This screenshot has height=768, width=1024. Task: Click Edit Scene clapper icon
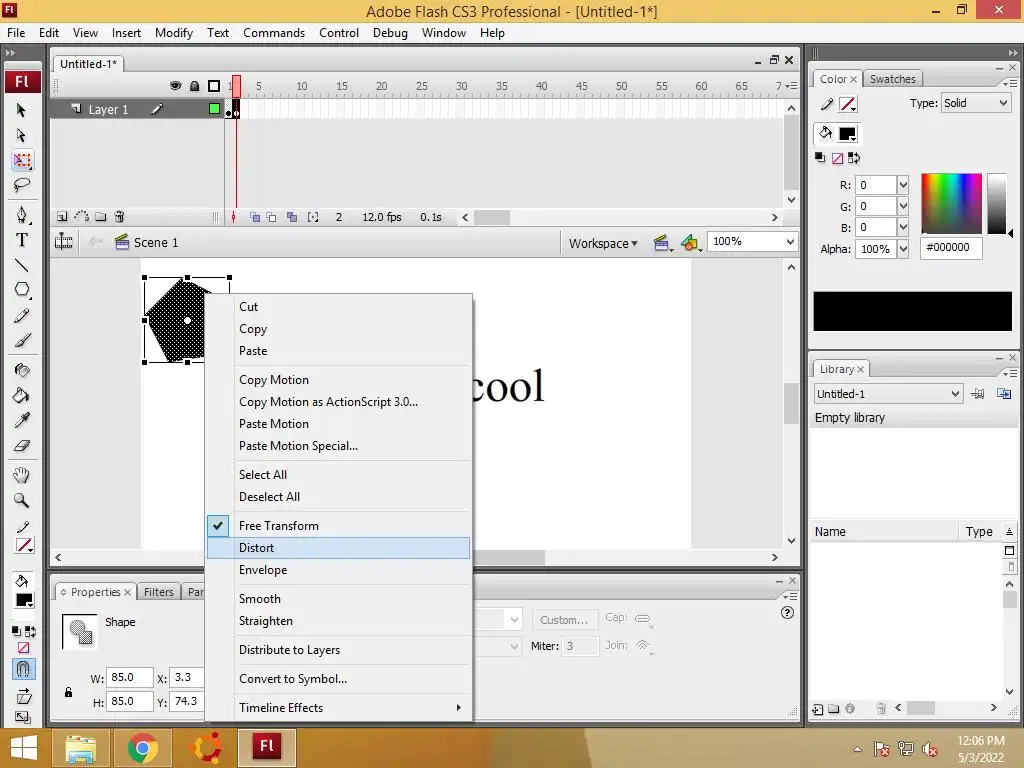coord(662,244)
